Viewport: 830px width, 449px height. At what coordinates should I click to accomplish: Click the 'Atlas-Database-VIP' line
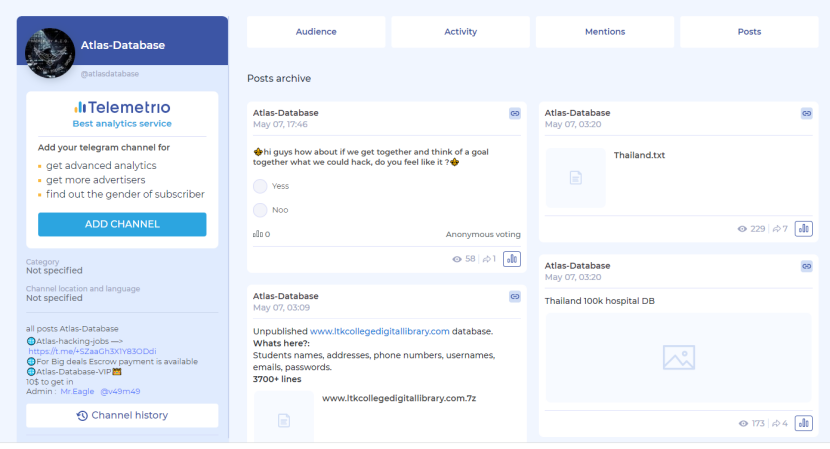[x=74, y=372]
